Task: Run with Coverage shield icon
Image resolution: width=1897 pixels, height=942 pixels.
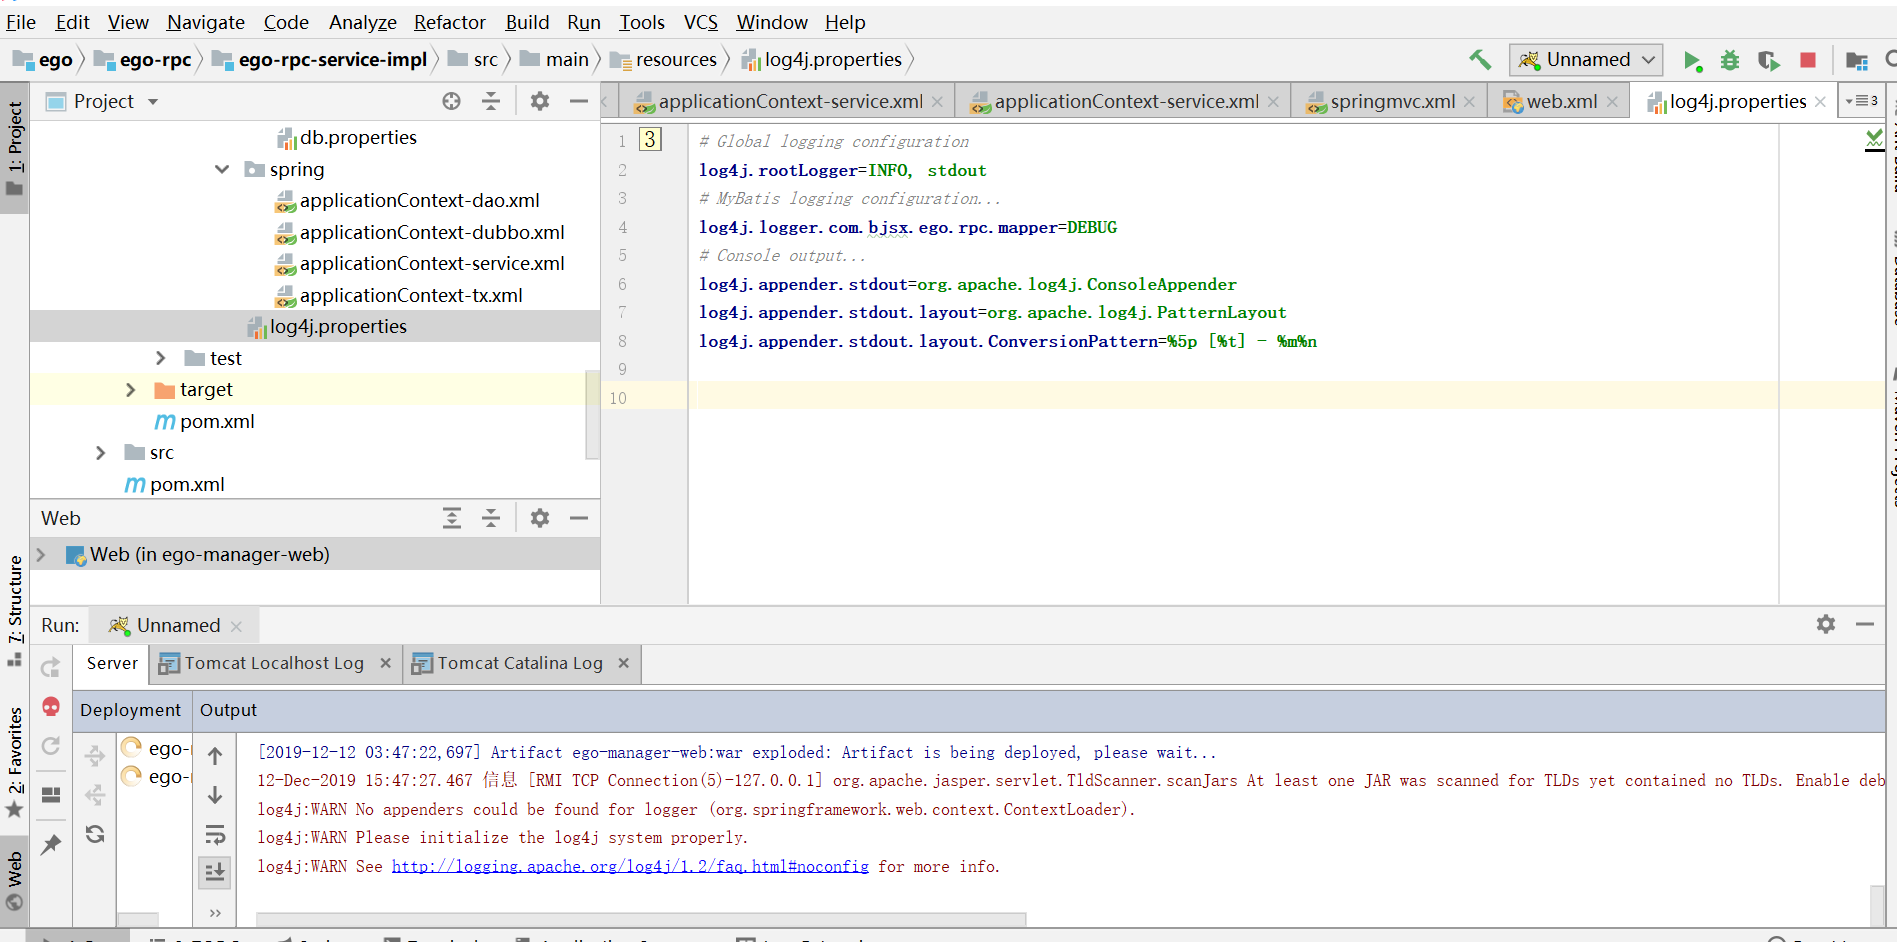Action: click(1768, 61)
